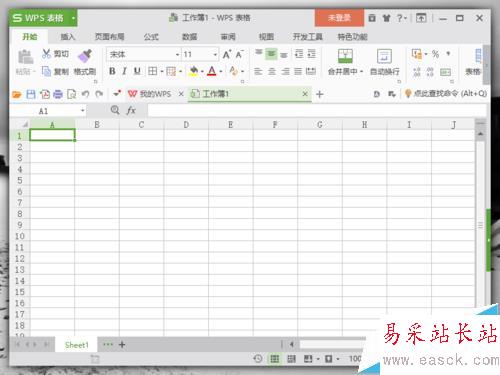Screen dimensions: 500x375
Task: Open fill color dropdown arrow
Action: point(202,71)
